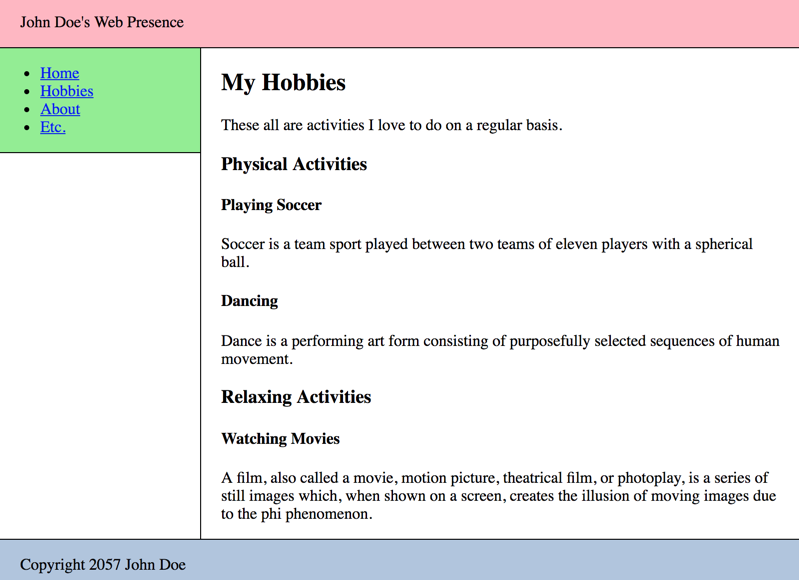Select the Playing Soccer subheading
This screenshot has width=799, height=580.
pos(271,205)
